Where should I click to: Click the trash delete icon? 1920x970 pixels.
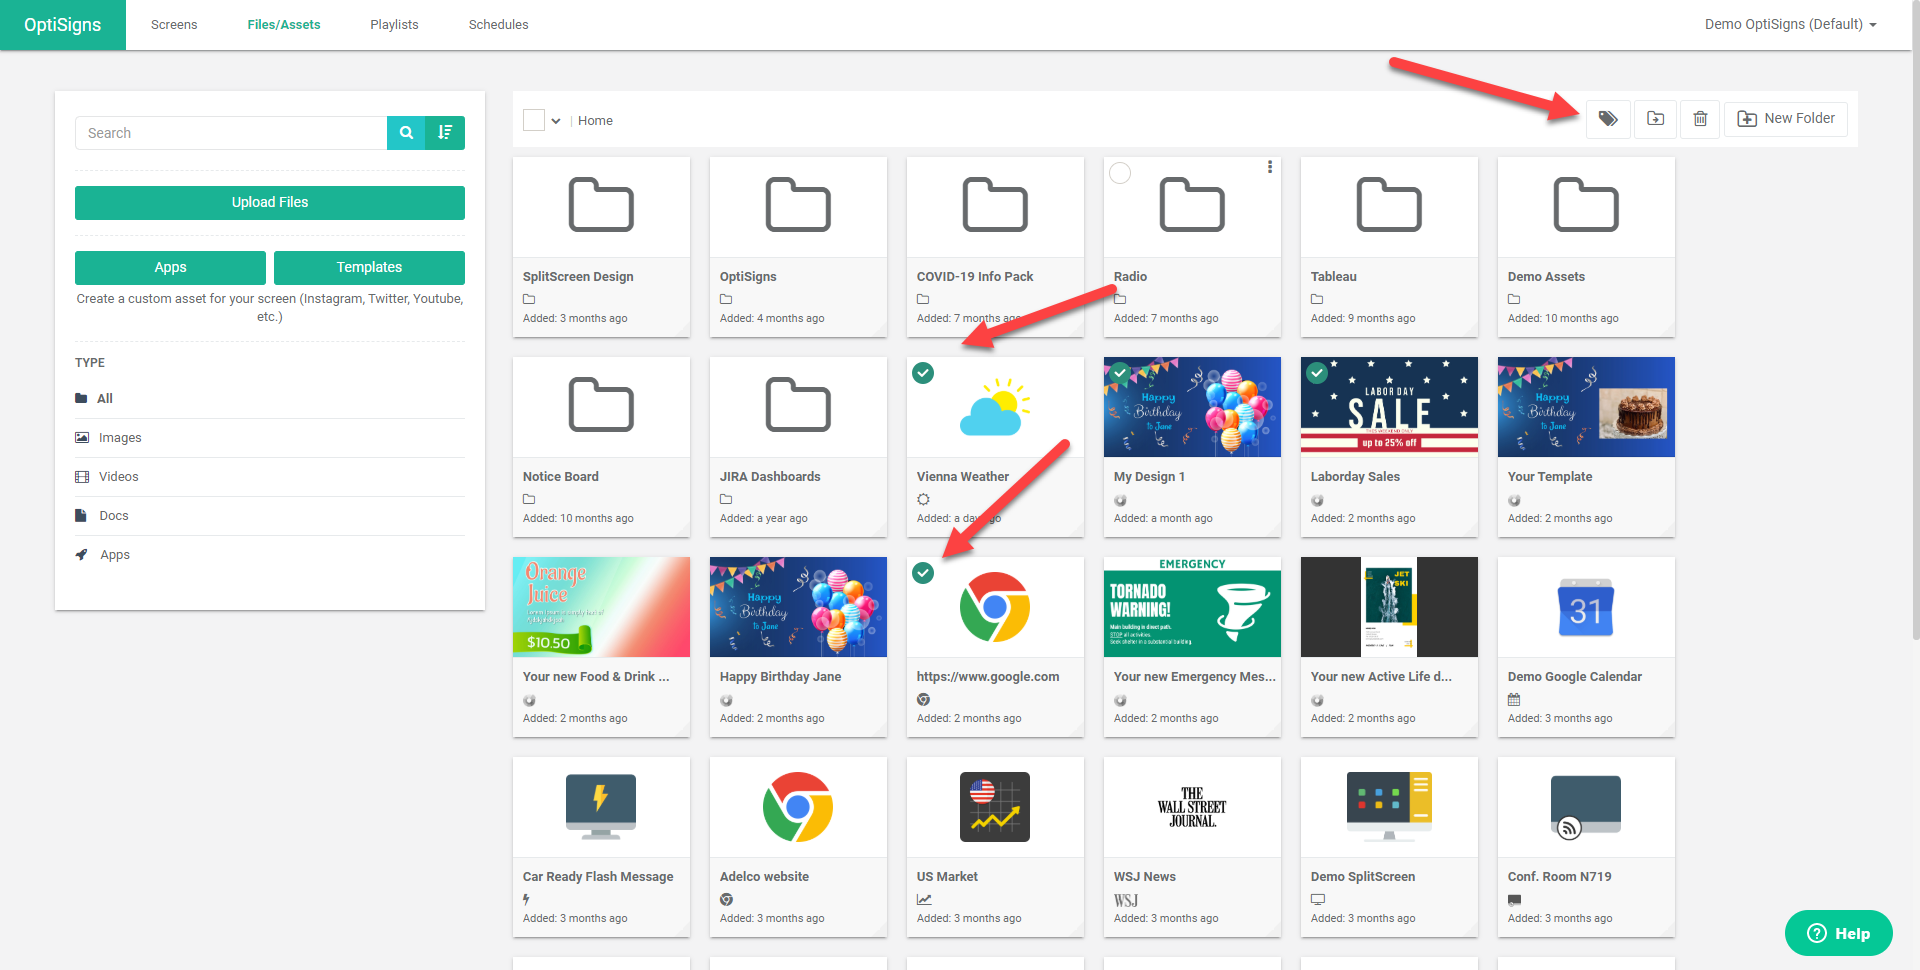(x=1700, y=119)
